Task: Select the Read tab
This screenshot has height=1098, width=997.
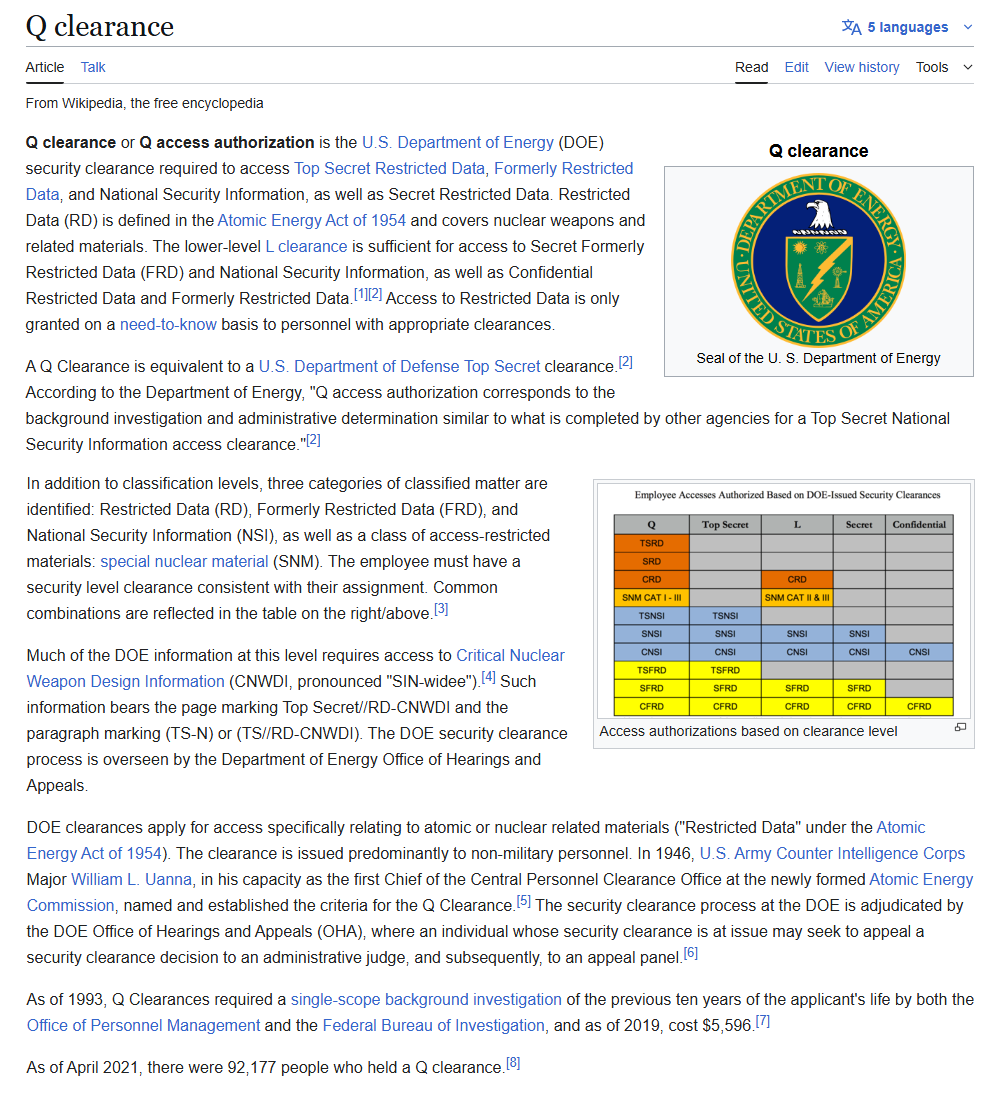Action: [x=751, y=67]
